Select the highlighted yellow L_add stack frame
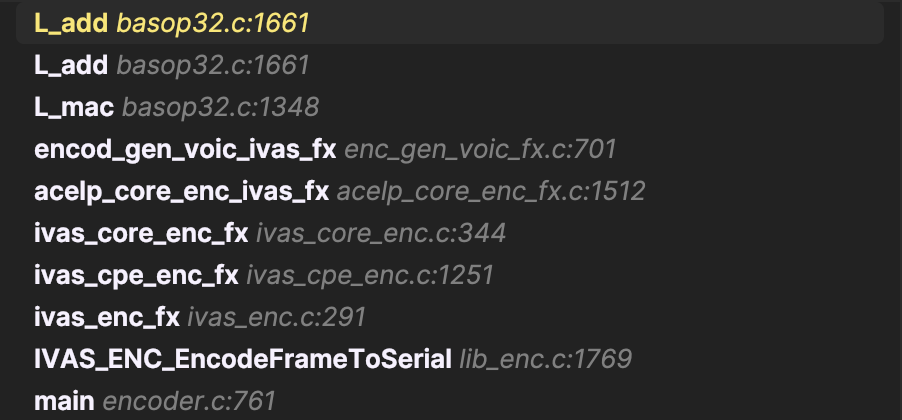The height and width of the screenshot is (420, 902). 71,25
